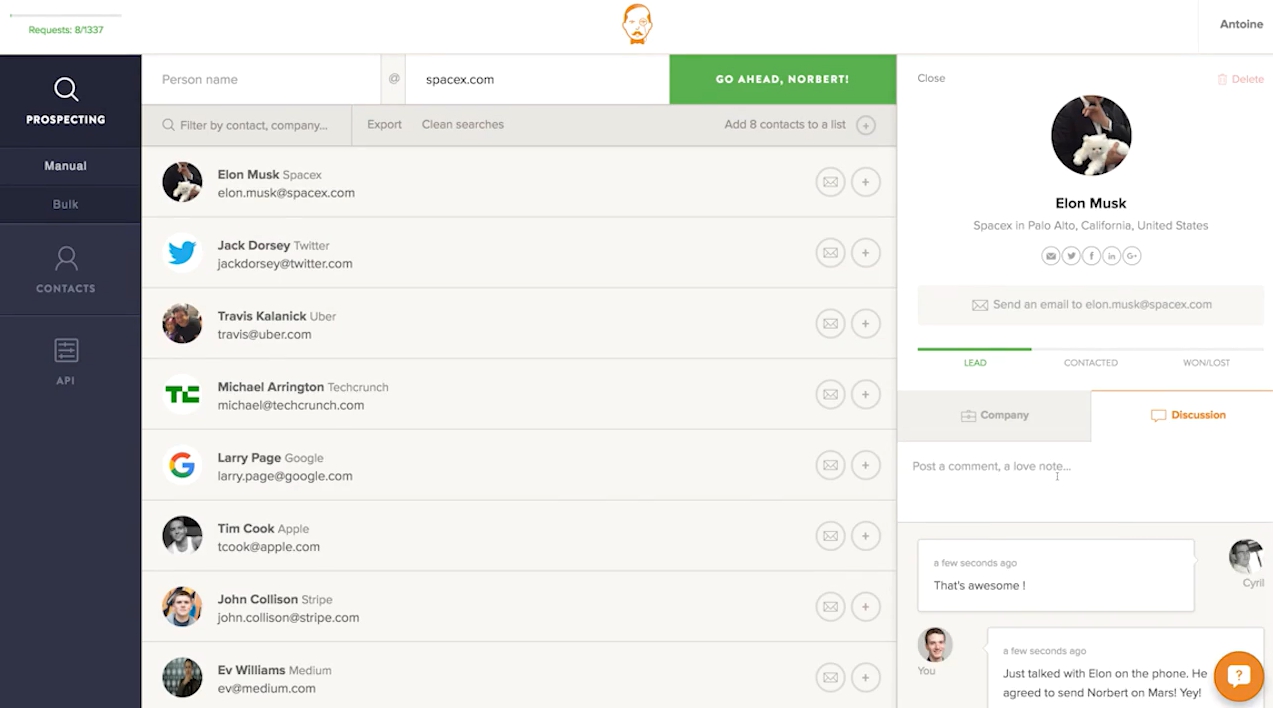Switch to the Bulk prospecting tab
Screen dimensions: 1273x708
[66, 204]
